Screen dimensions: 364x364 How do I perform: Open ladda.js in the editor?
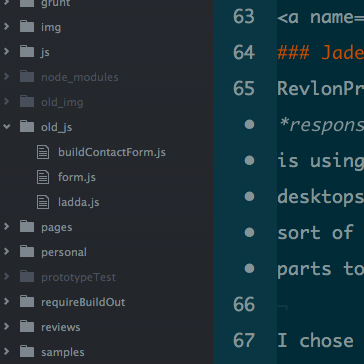pos(79,202)
